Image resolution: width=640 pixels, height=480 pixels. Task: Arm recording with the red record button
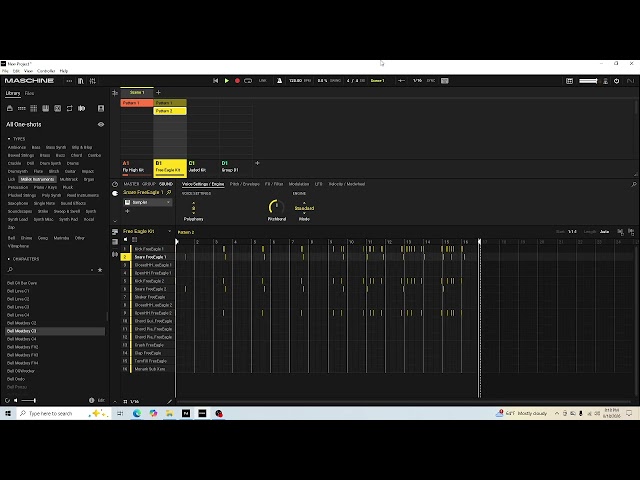tap(237, 81)
